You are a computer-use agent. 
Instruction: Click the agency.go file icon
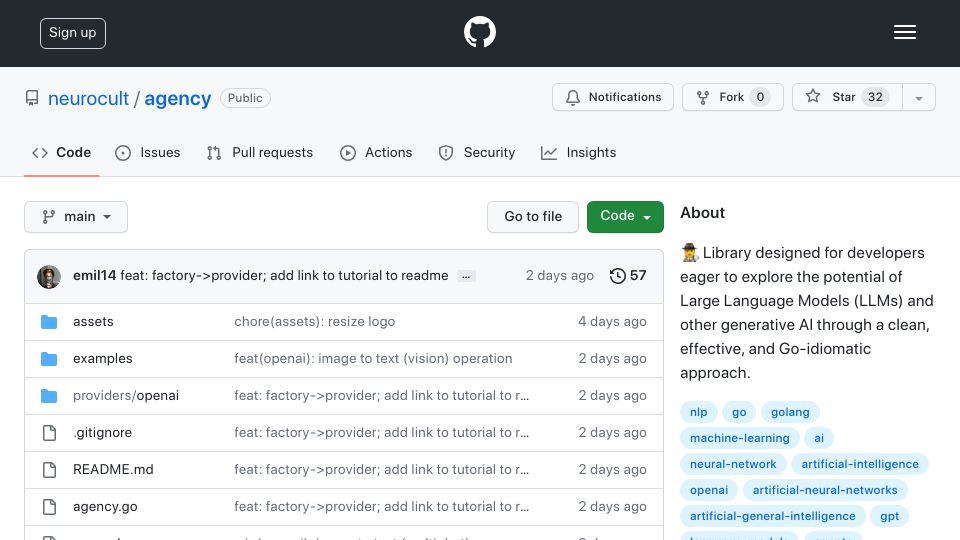[49, 507]
